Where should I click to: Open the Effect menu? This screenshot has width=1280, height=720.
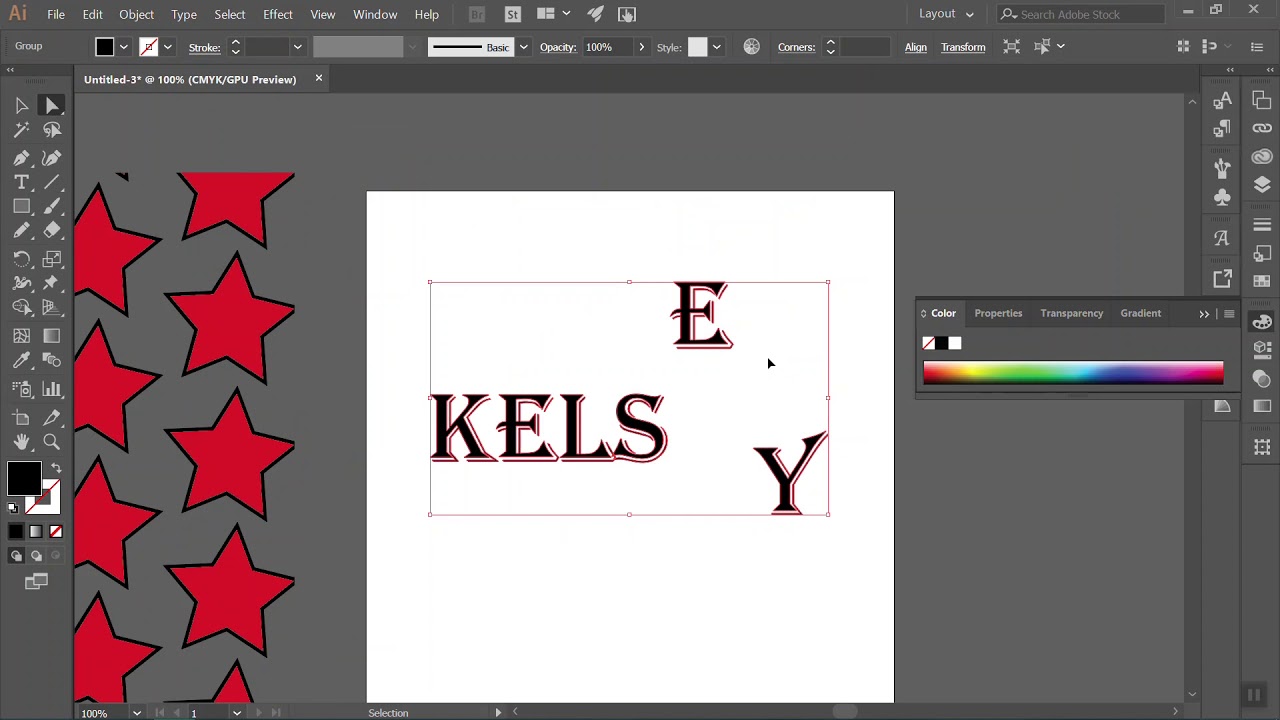pos(278,14)
